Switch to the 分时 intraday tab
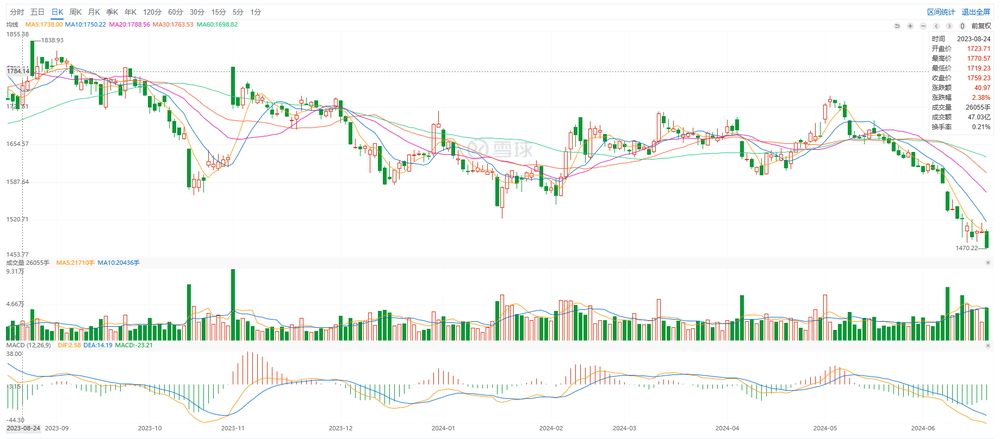The image size is (1000, 439). click(16, 11)
